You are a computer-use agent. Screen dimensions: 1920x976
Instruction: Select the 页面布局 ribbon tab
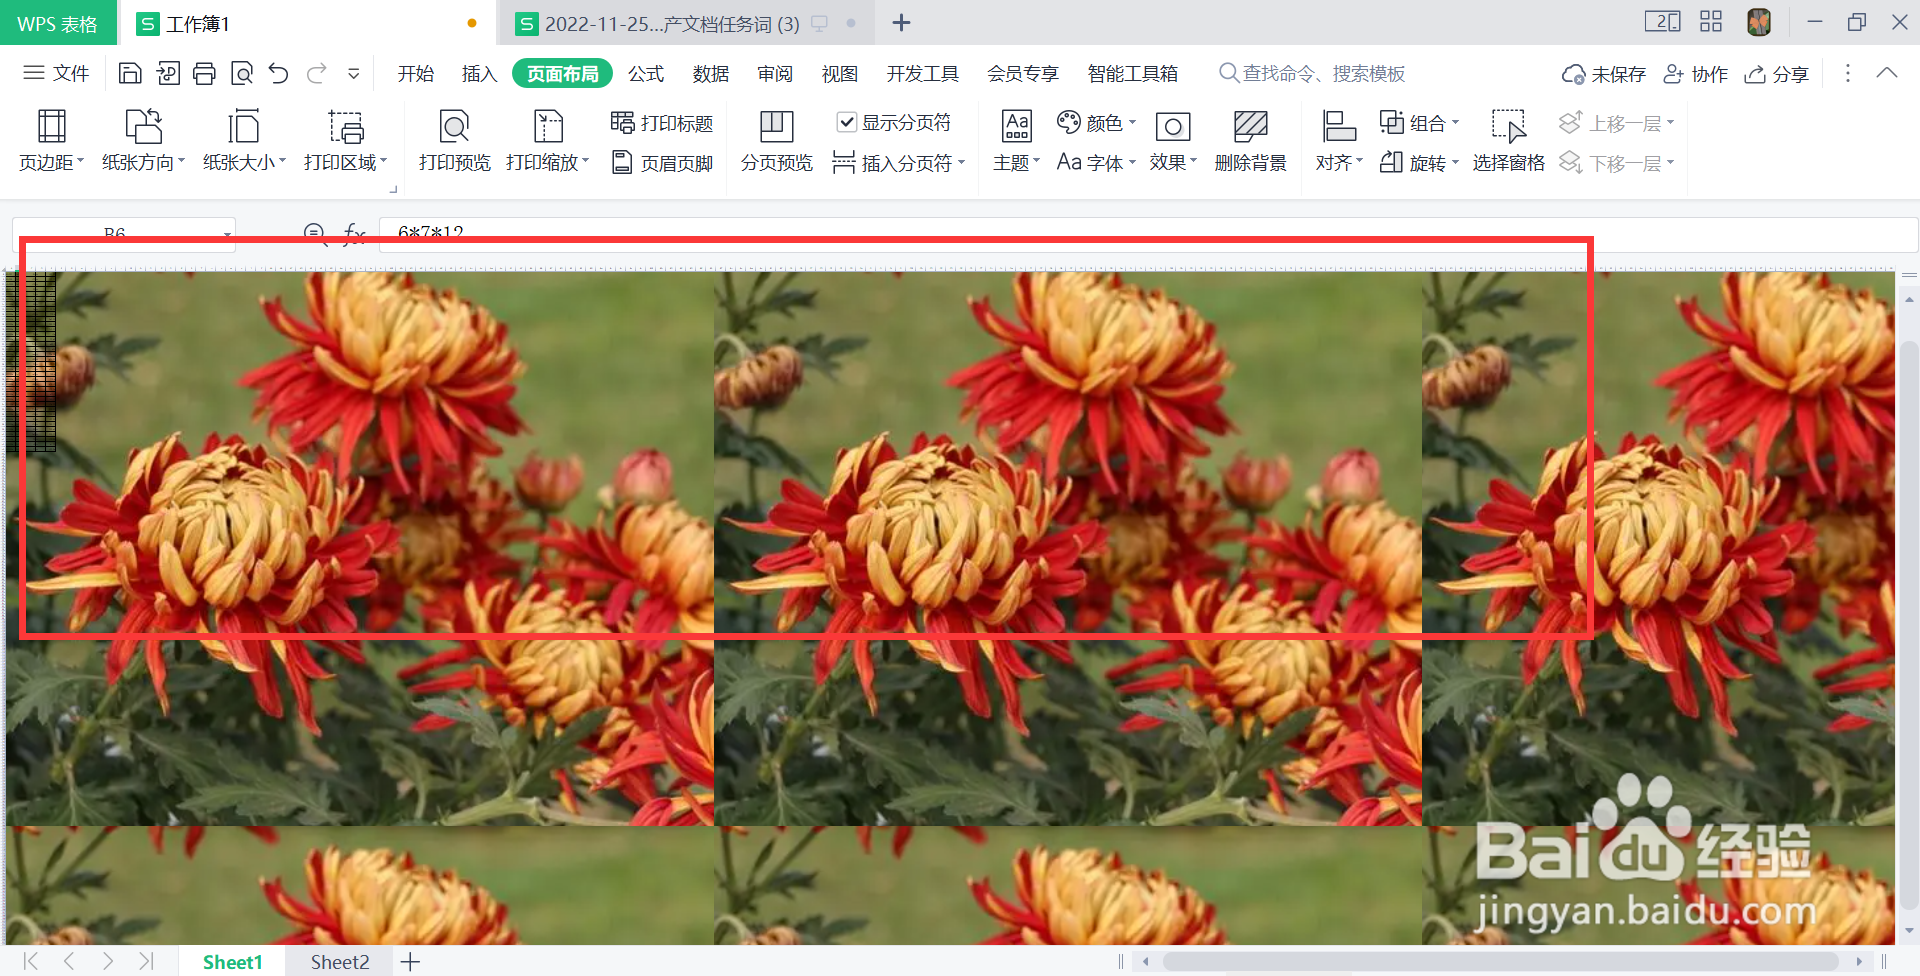[562, 74]
